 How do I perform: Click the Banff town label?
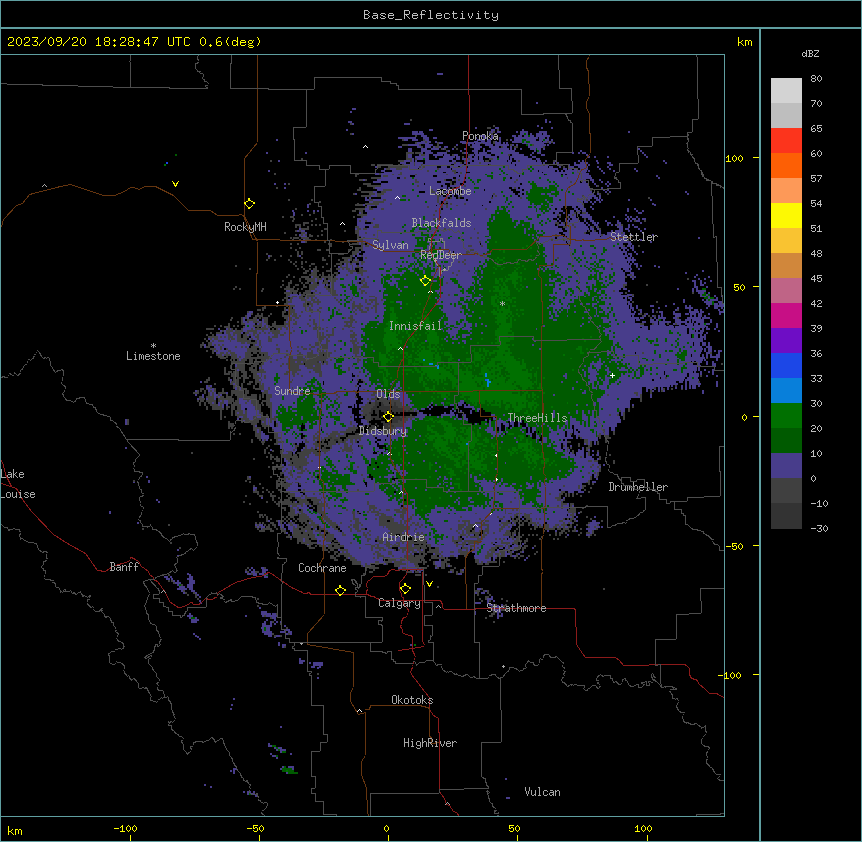tap(124, 567)
